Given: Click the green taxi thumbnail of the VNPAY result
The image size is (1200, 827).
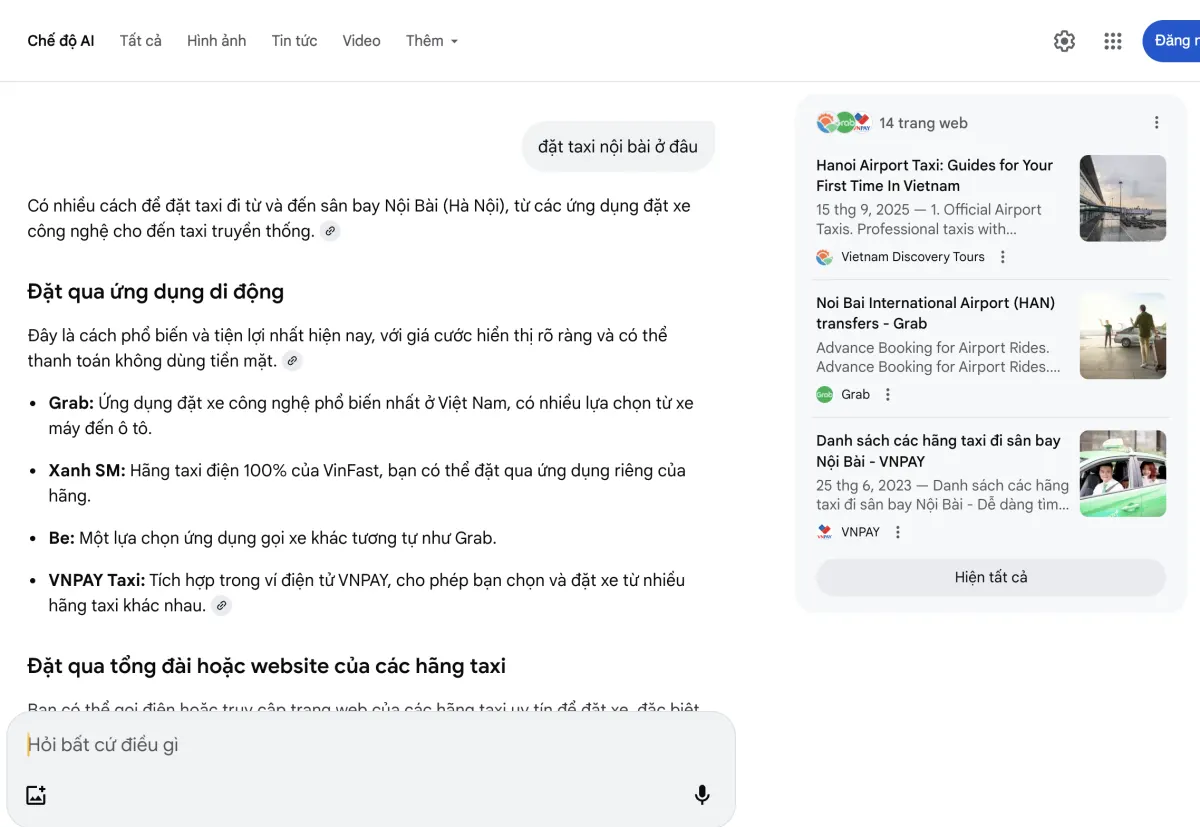Looking at the screenshot, I should point(1123,474).
